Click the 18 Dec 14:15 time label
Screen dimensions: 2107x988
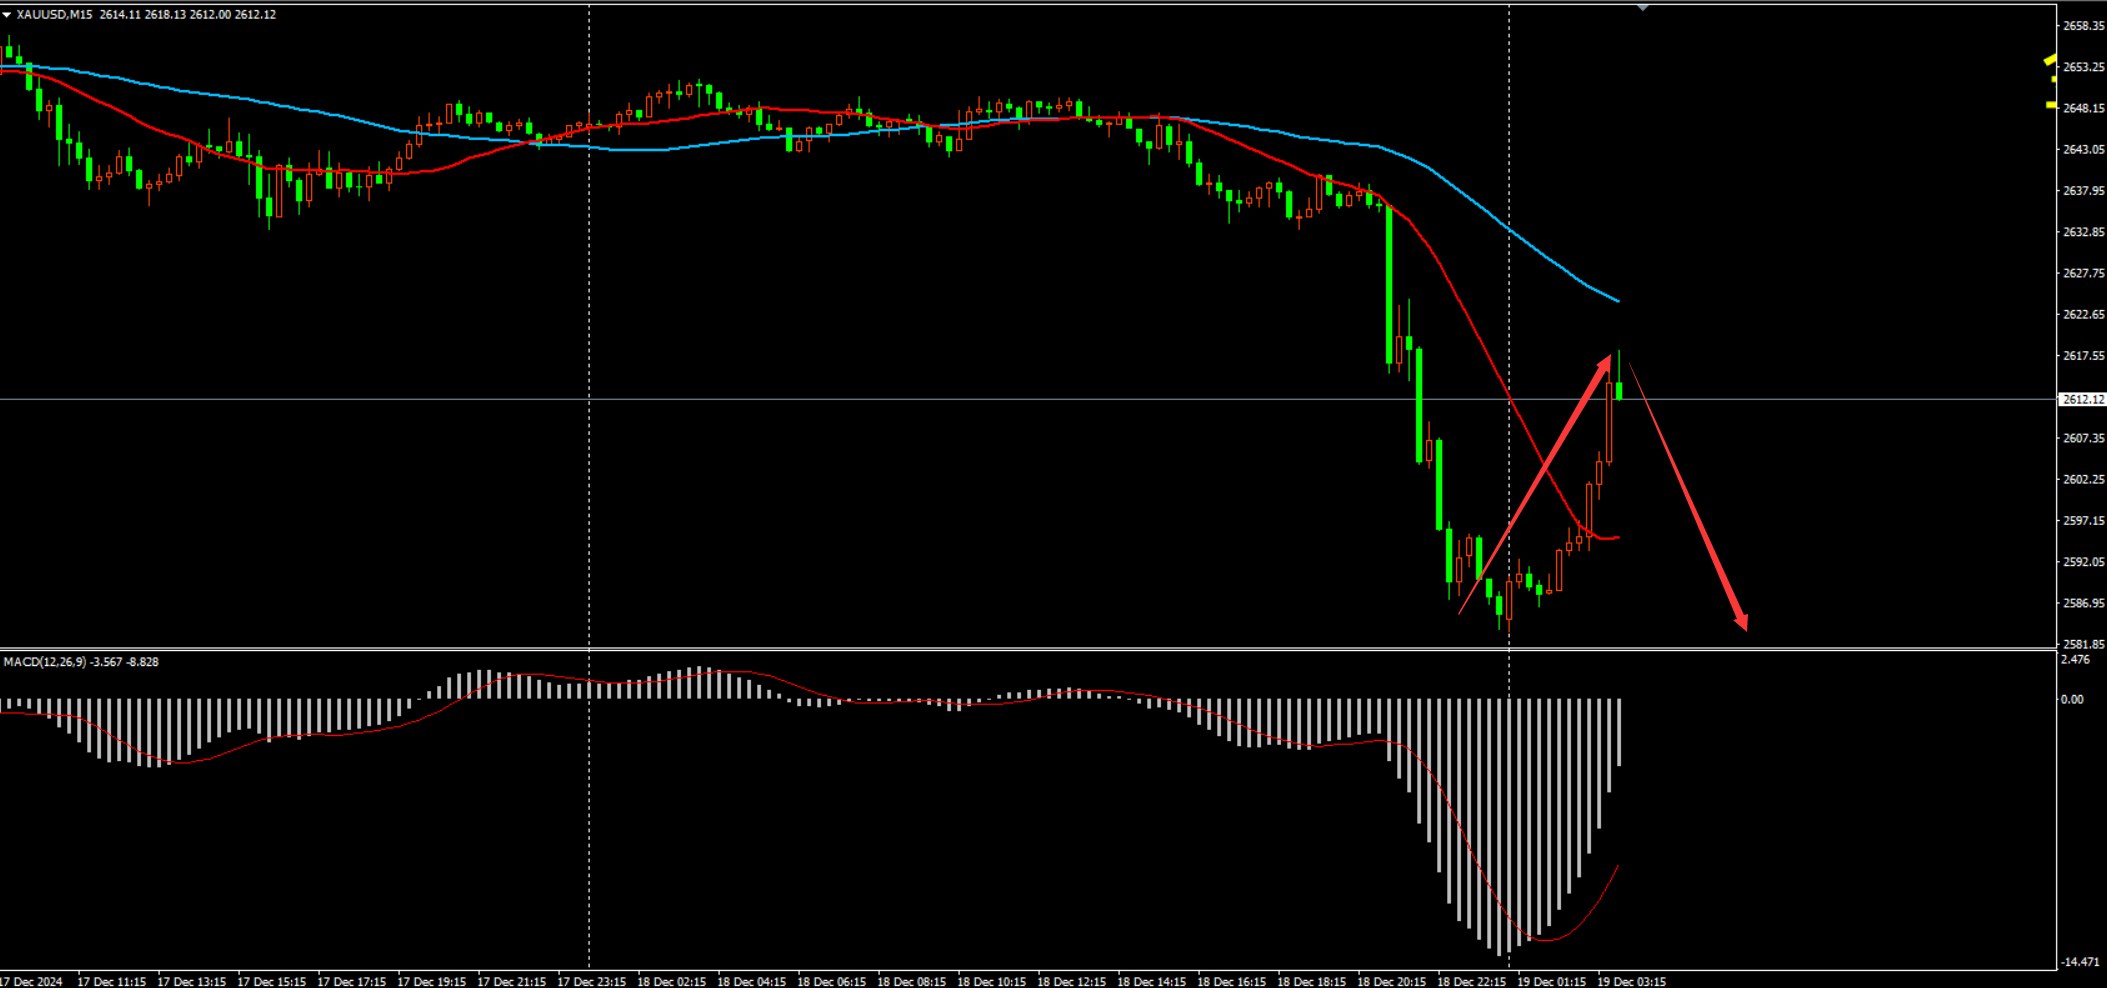pos(1151,982)
